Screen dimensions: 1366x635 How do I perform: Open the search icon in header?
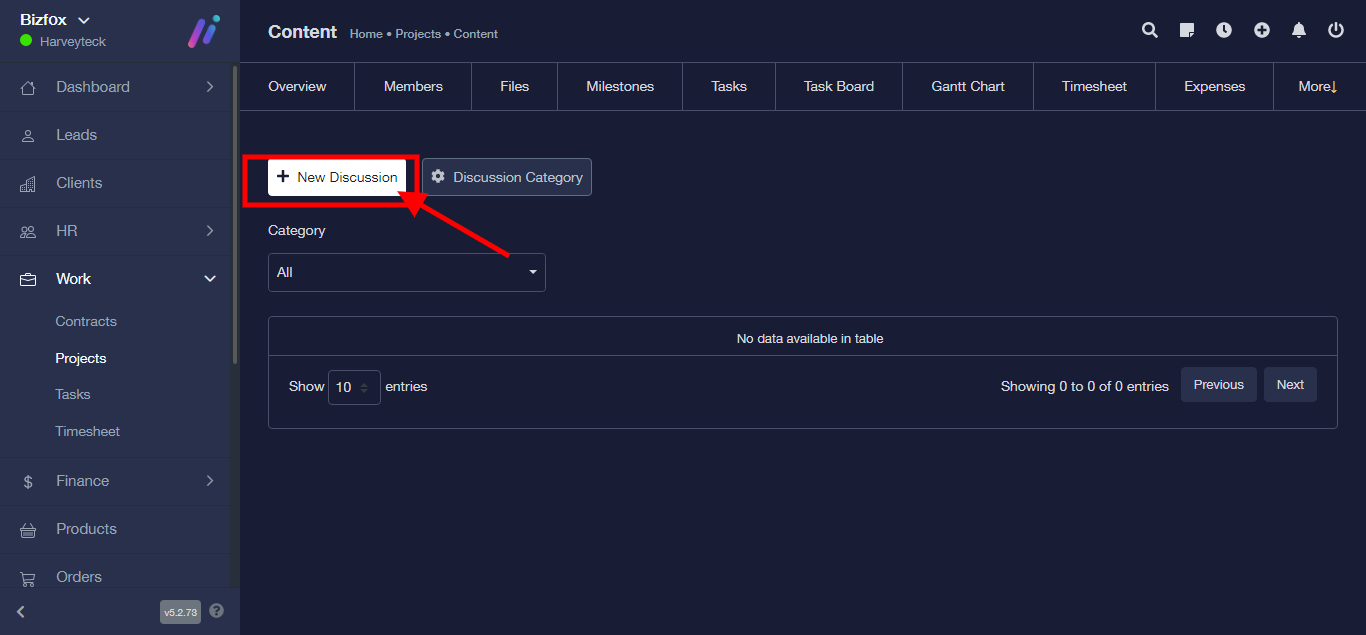1150,31
